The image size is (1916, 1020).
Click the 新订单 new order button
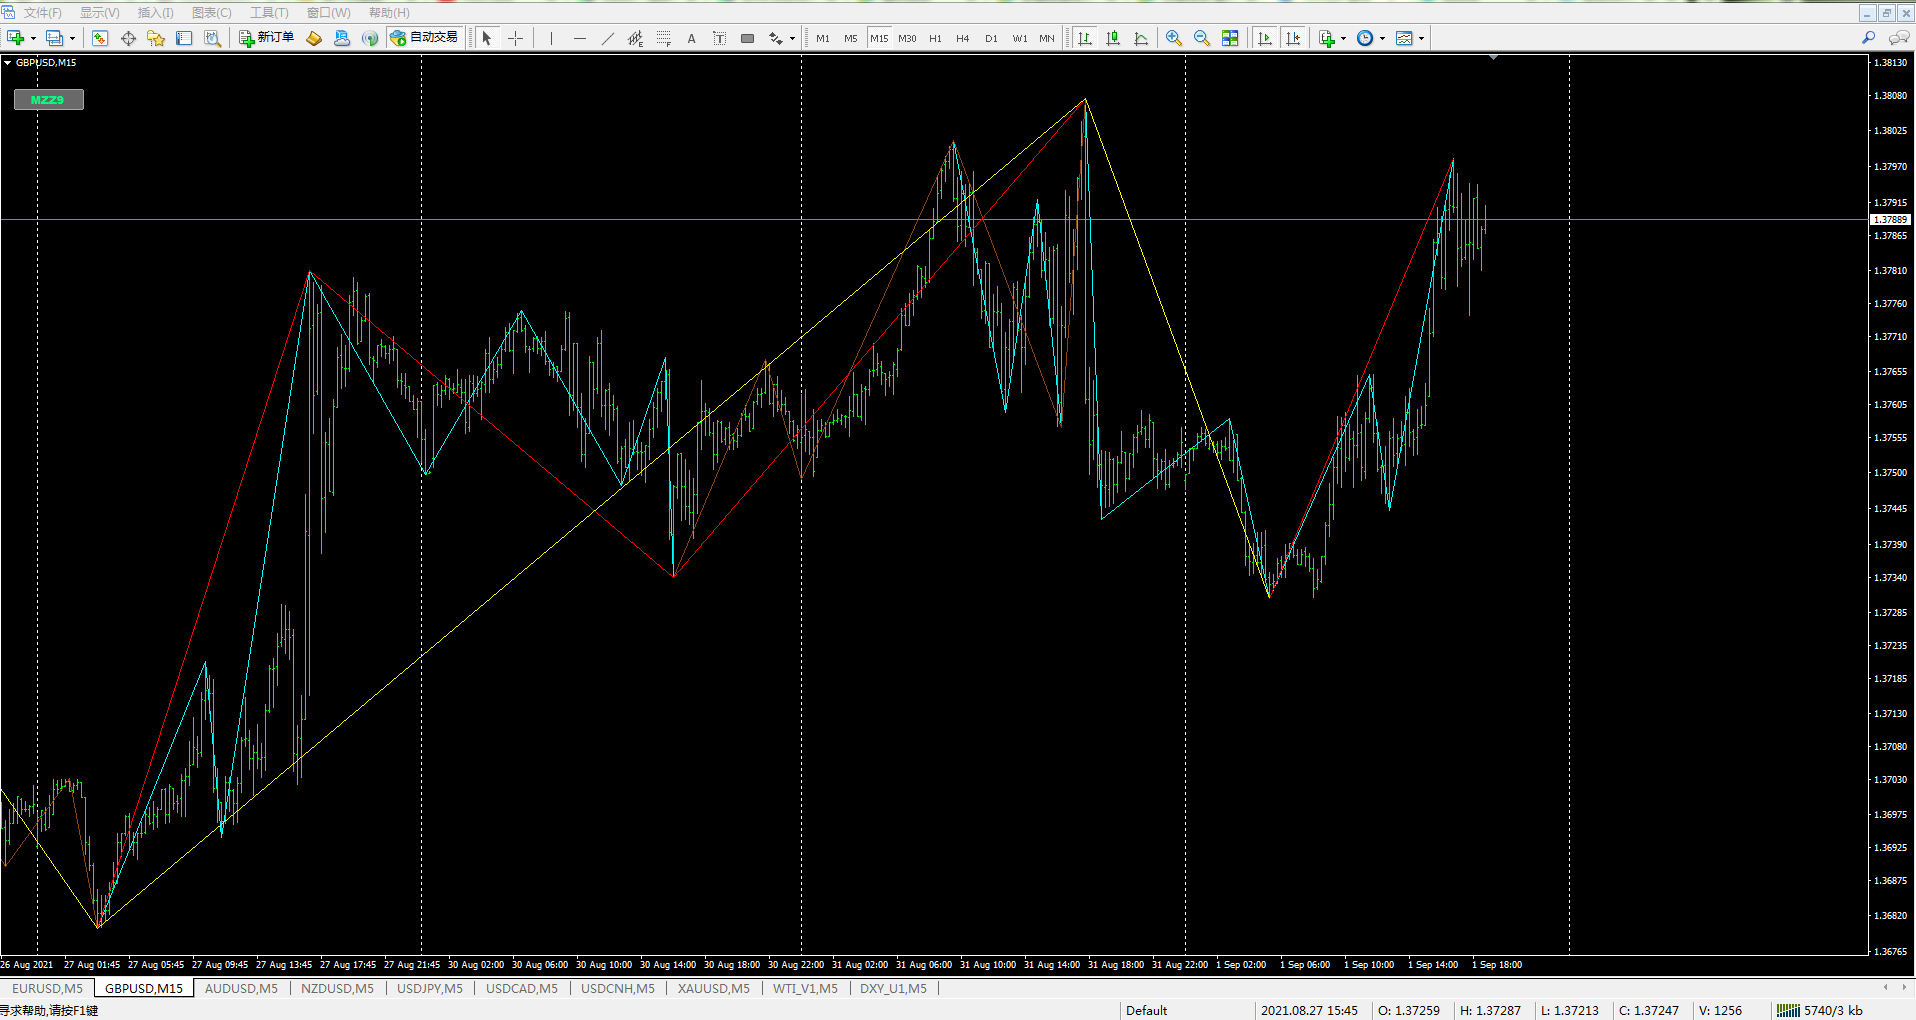[267, 38]
